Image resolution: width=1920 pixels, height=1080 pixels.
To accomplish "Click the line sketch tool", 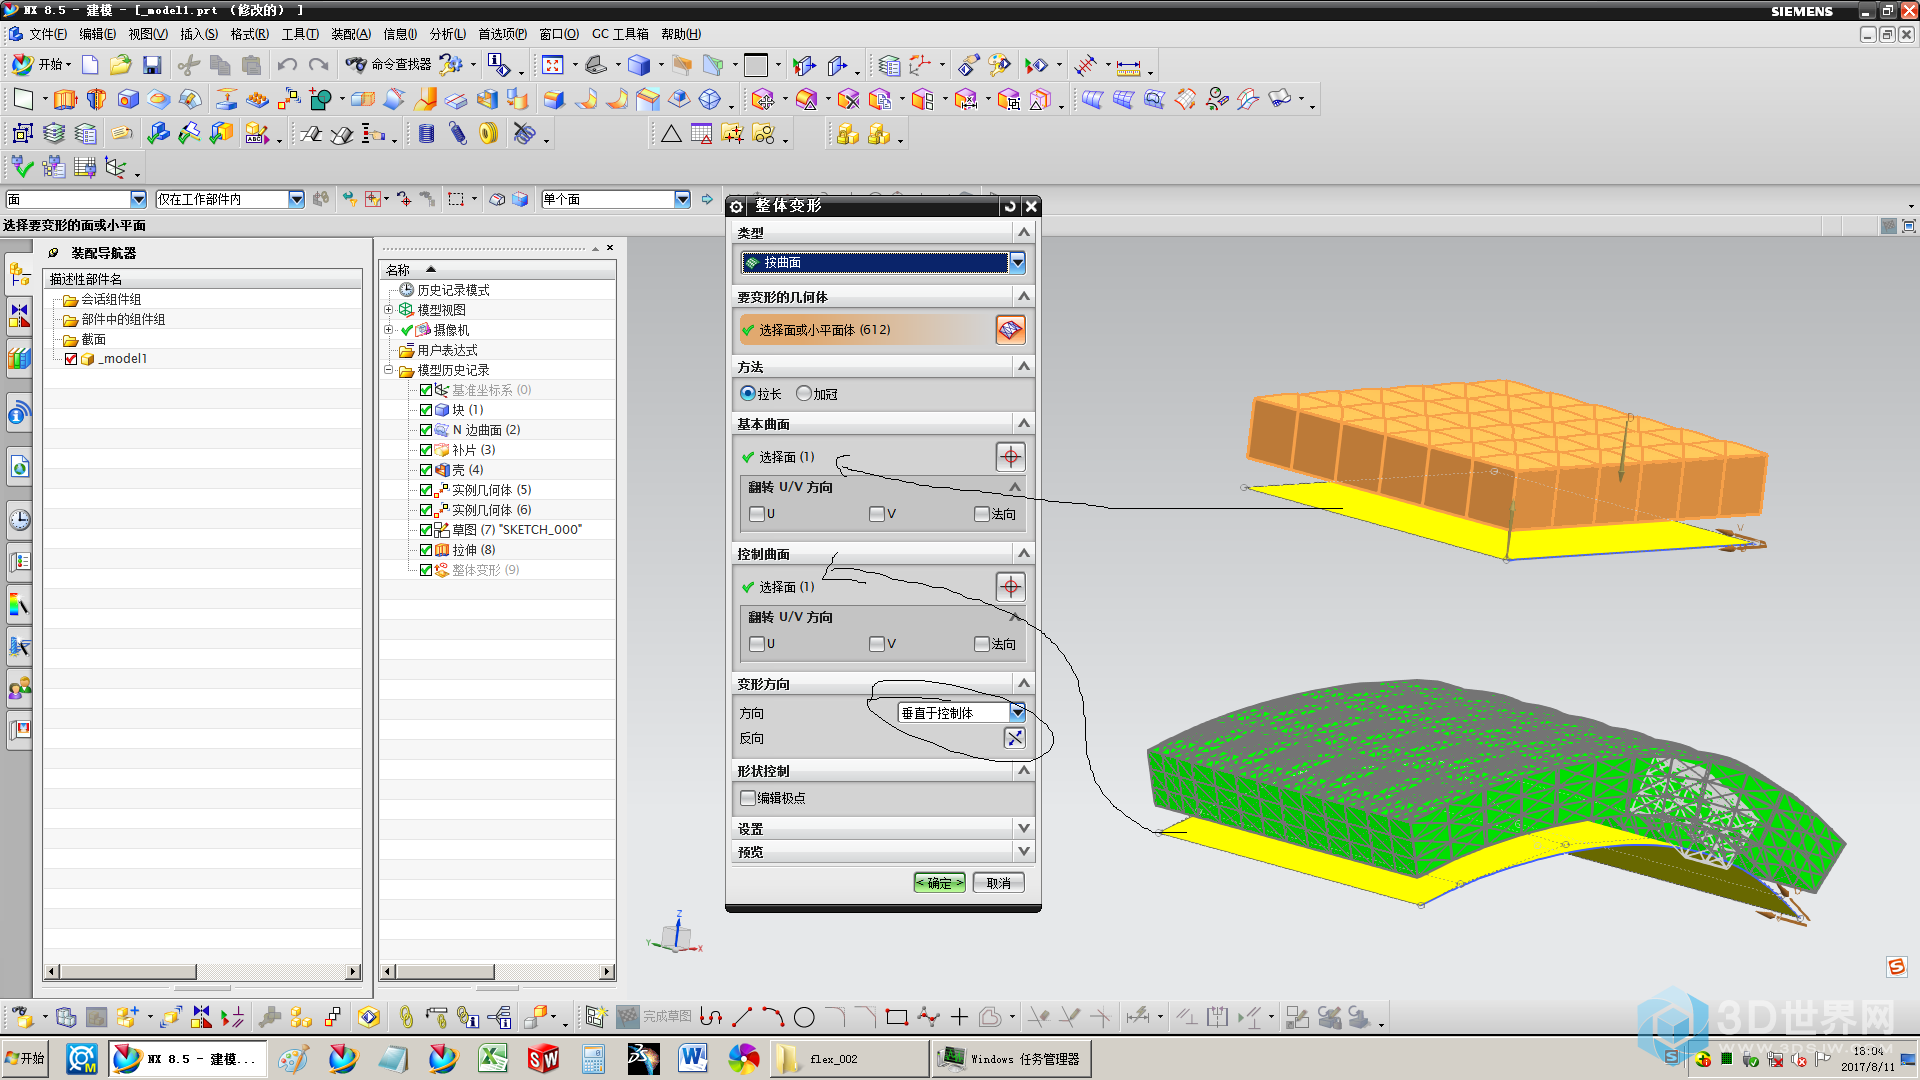I will point(742,1017).
